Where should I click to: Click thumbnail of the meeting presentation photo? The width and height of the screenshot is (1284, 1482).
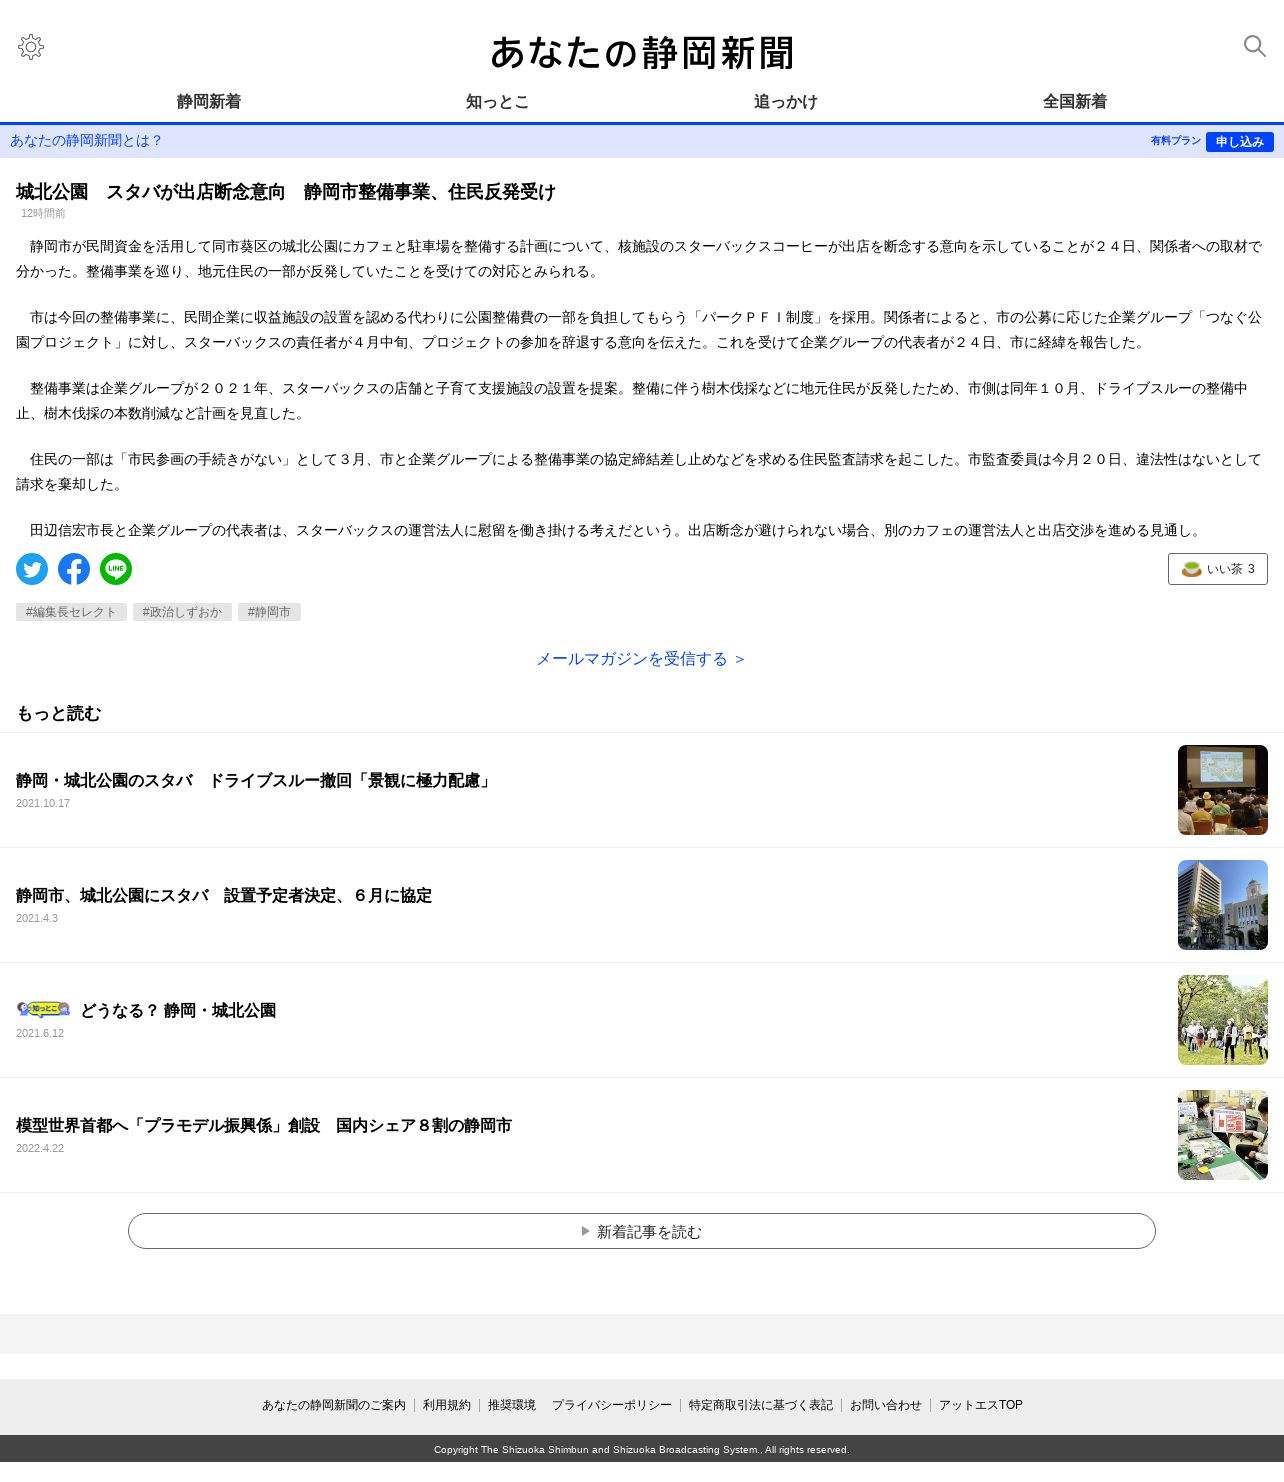point(1222,790)
